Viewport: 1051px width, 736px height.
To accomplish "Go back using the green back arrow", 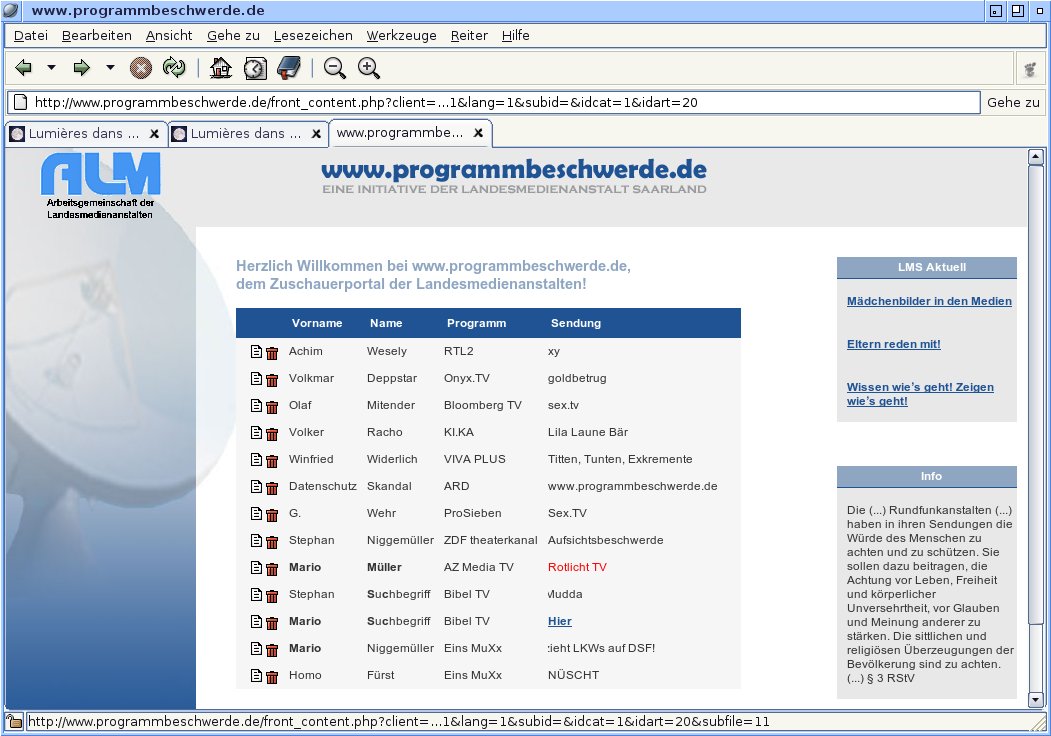I will point(24,68).
